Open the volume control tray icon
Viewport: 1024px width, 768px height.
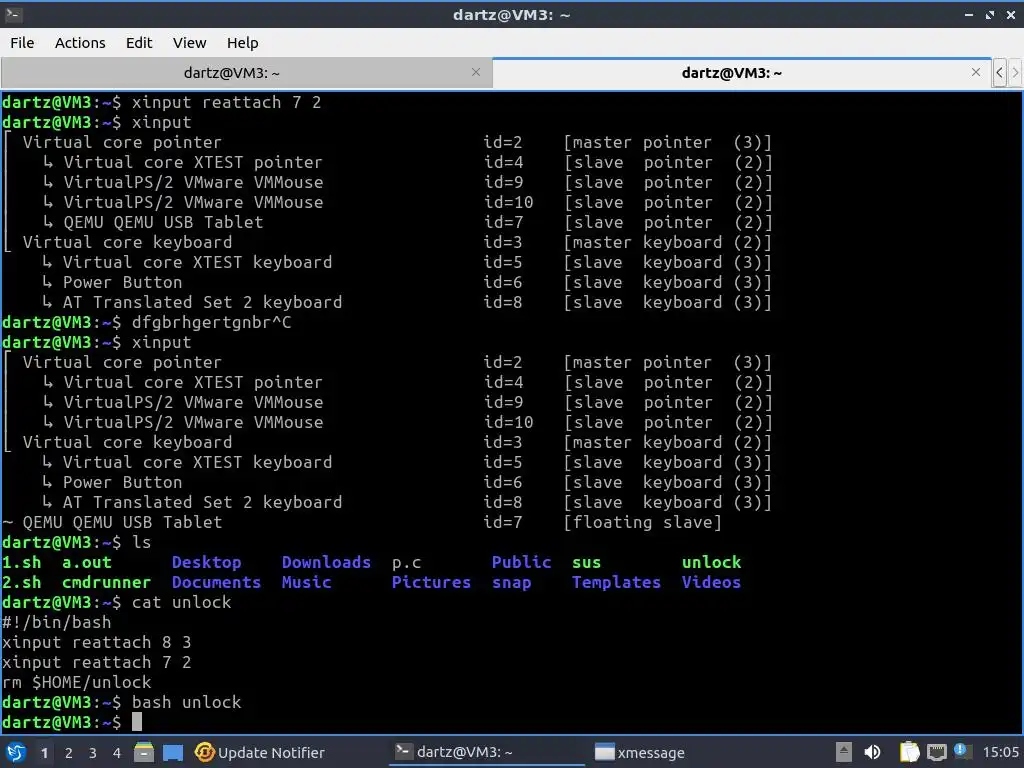coord(872,752)
